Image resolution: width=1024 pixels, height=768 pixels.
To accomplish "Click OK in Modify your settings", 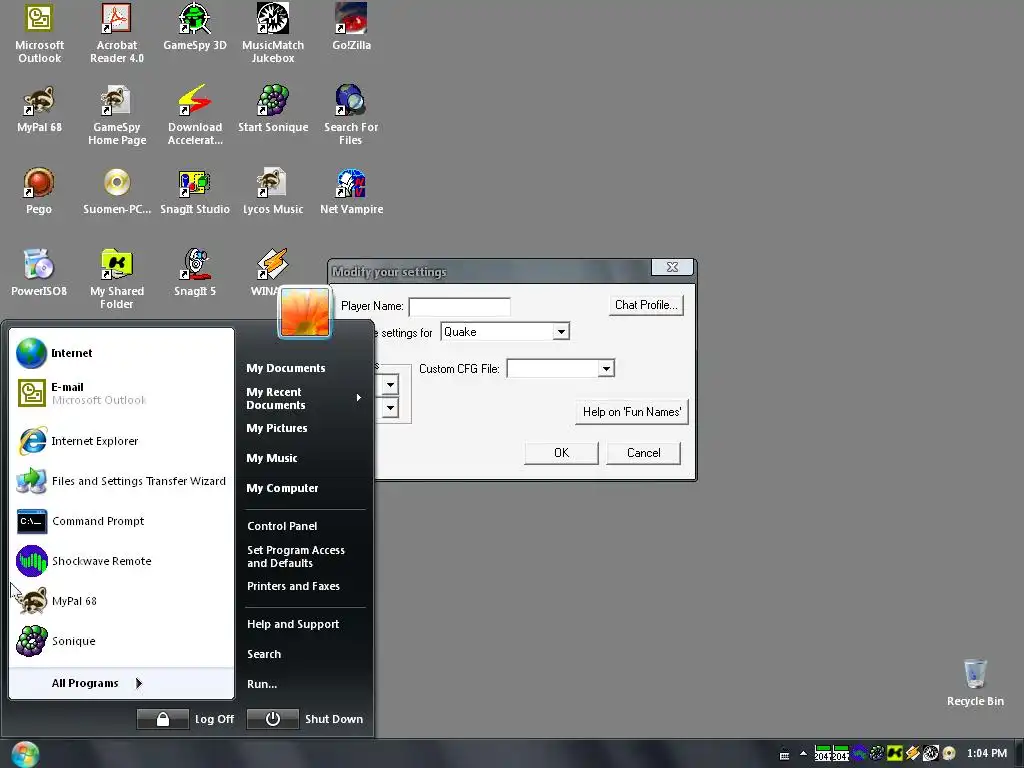I will point(562,453).
